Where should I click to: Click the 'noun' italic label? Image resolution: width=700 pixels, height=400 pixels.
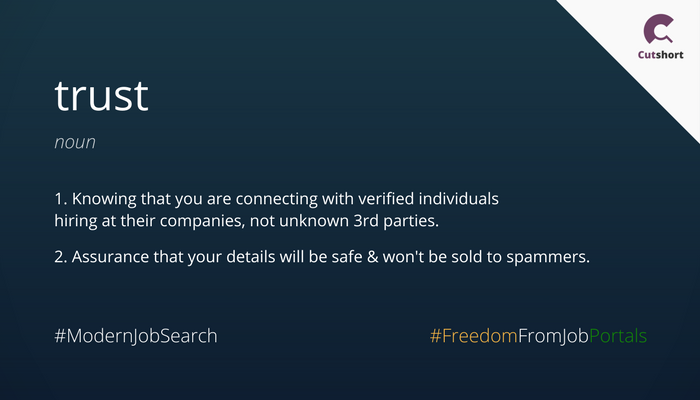[75, 142]
